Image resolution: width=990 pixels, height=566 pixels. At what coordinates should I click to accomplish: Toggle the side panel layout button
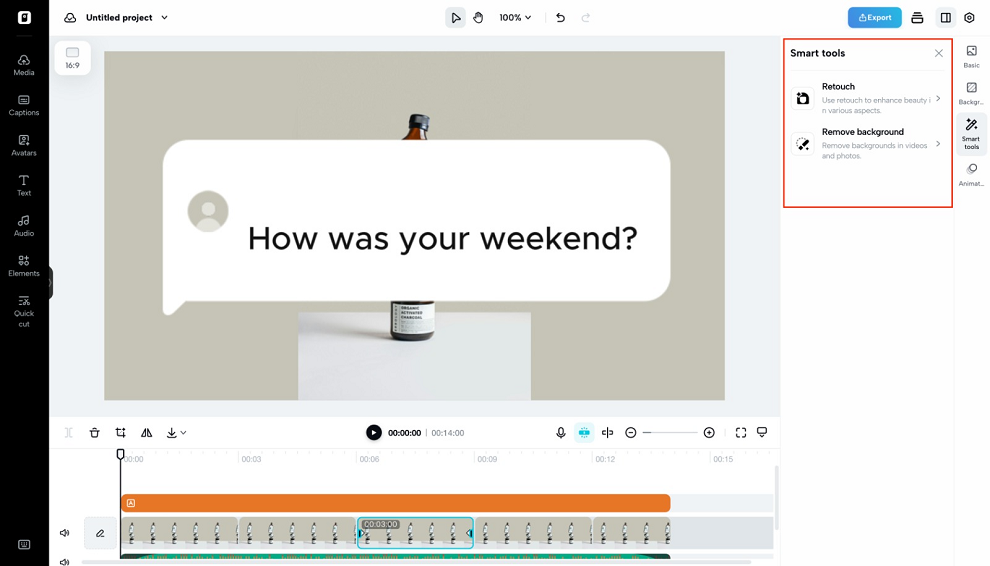[945, 18]
